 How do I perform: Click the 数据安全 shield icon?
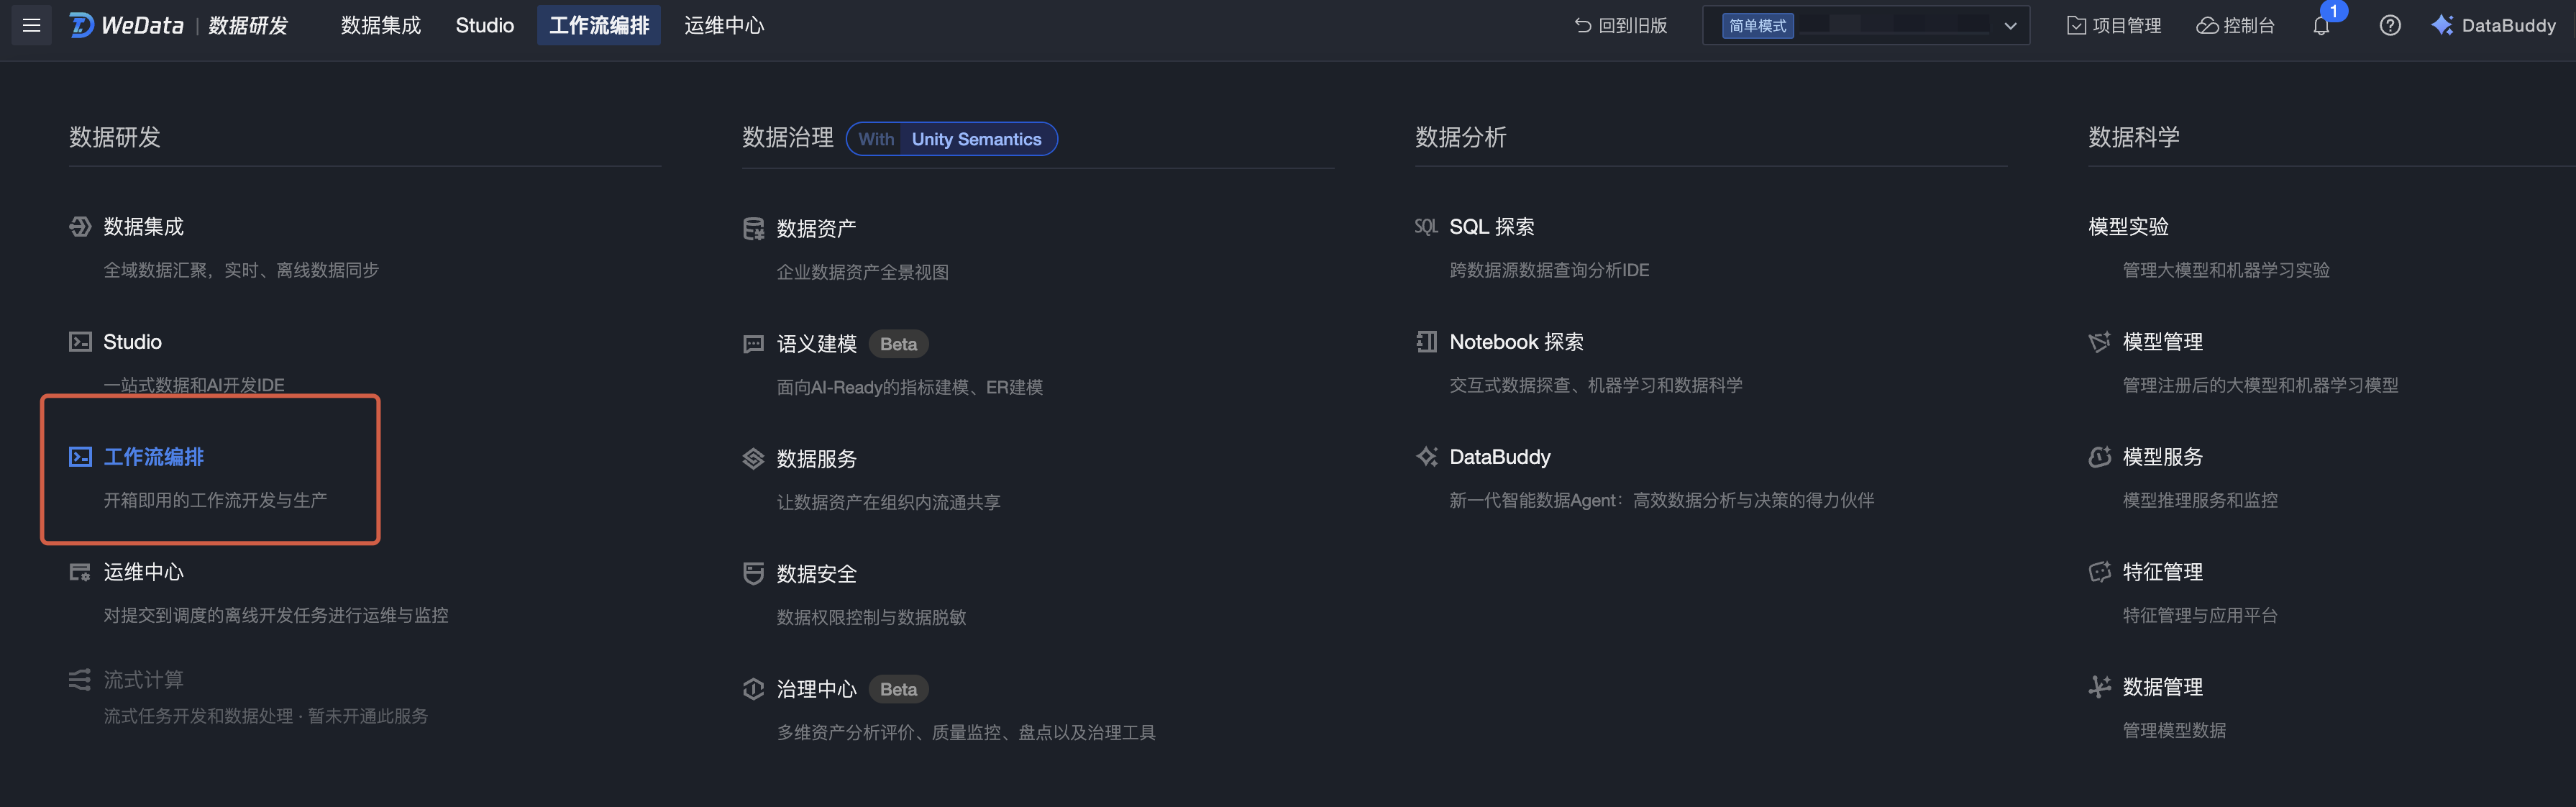753,574
